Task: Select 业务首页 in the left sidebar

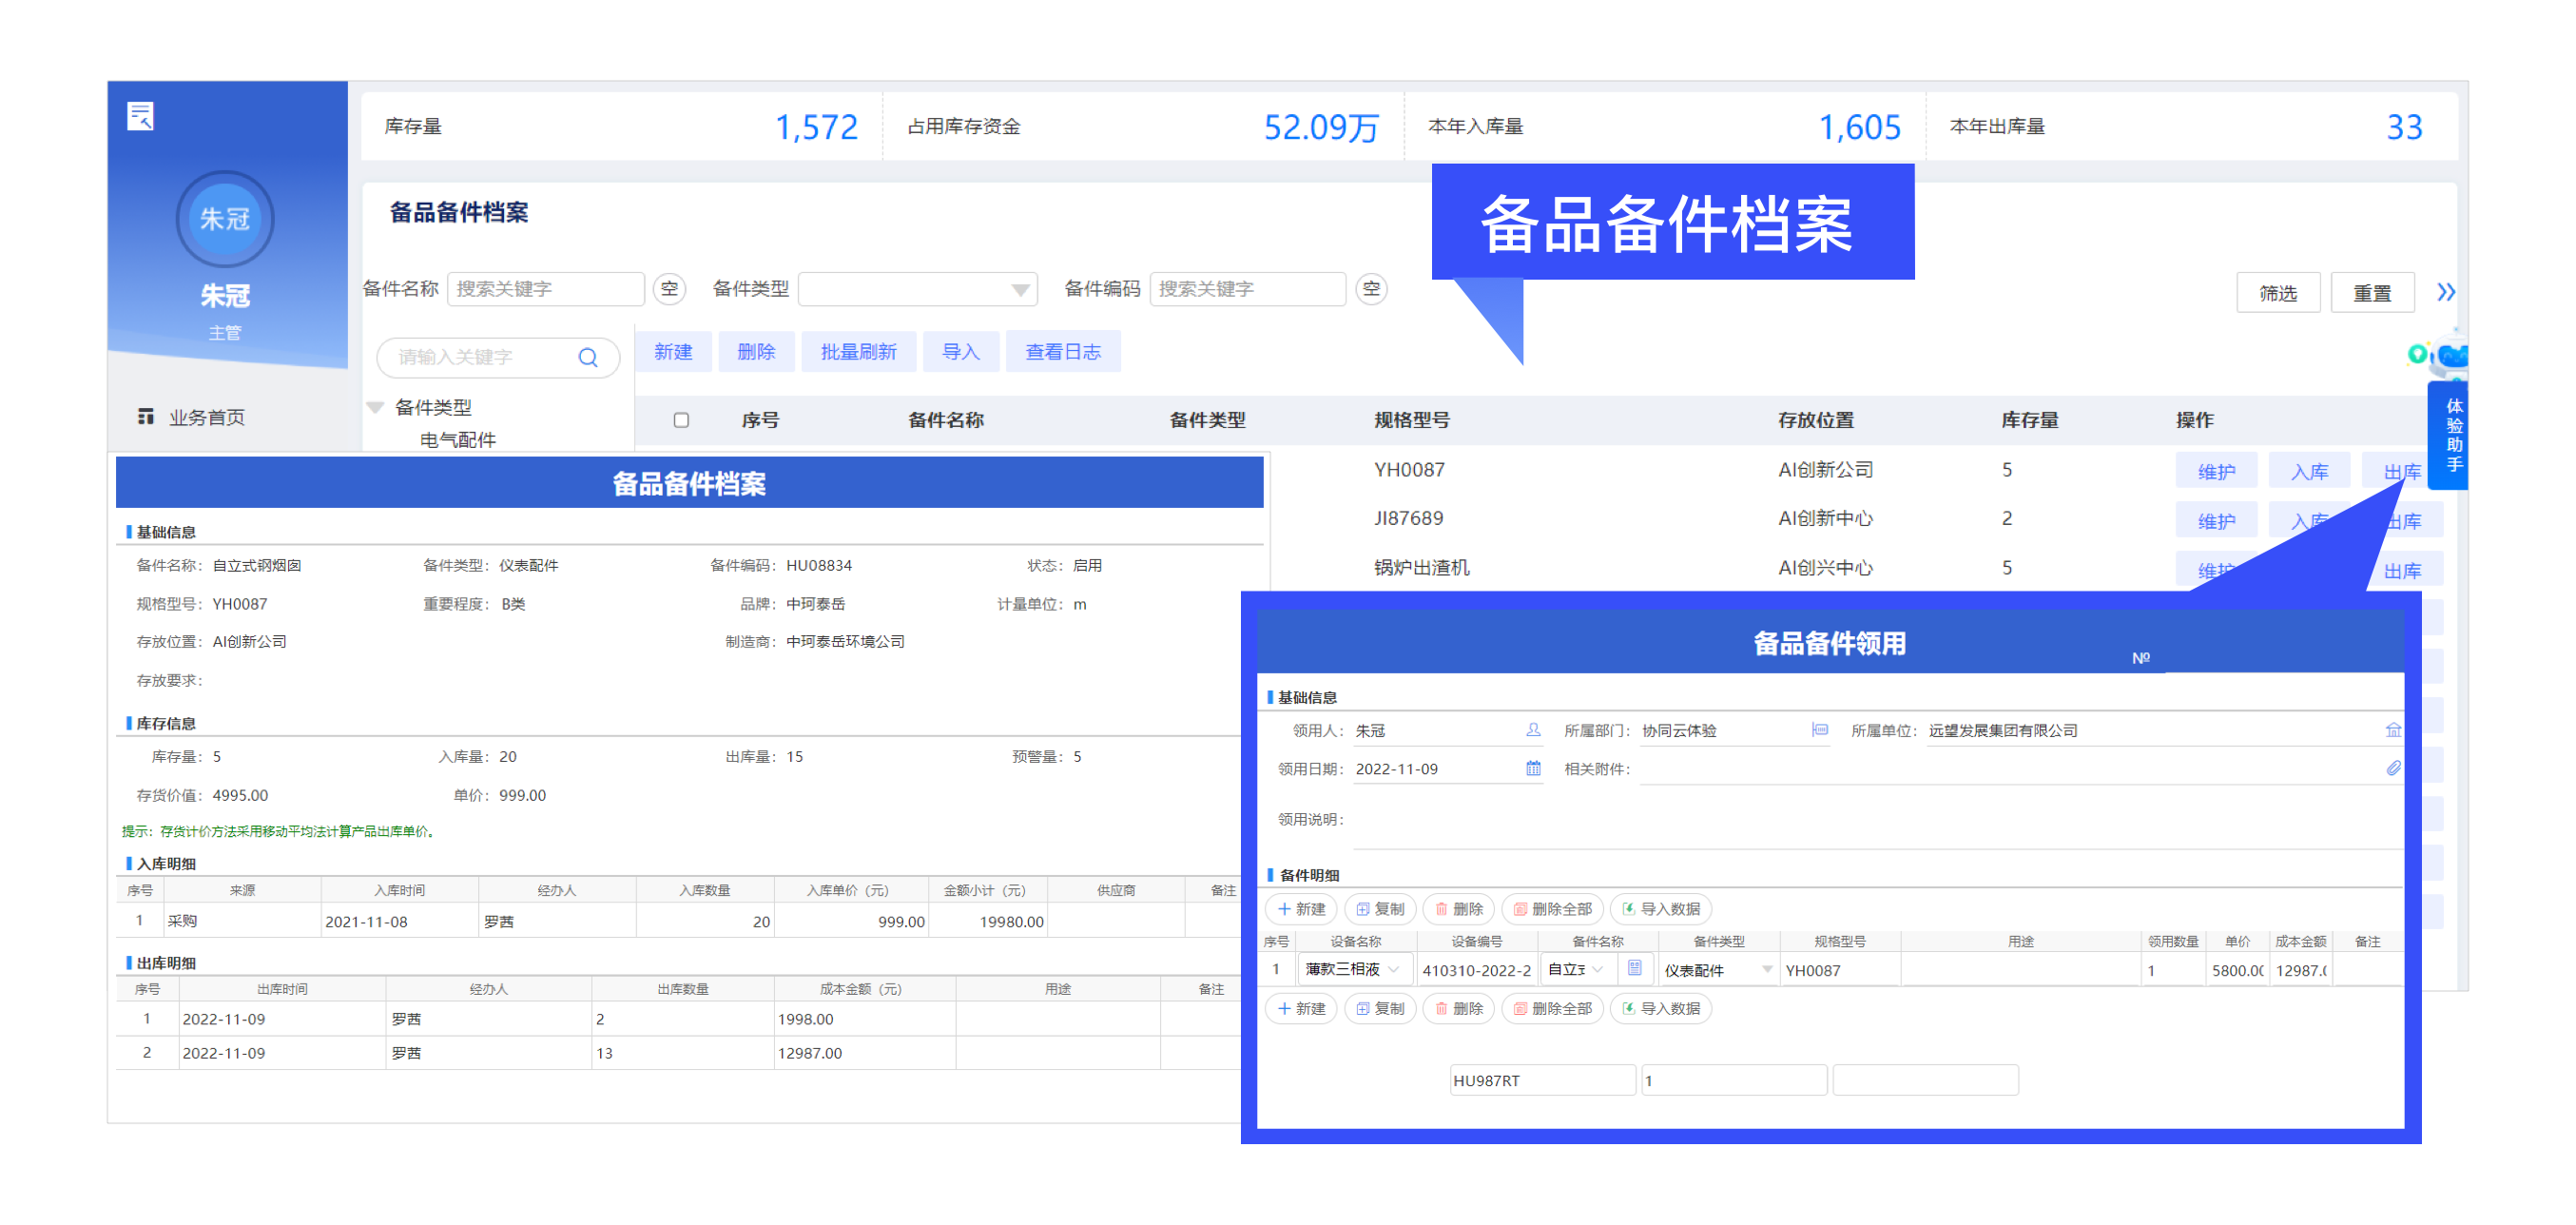Action: click(209, 417)
